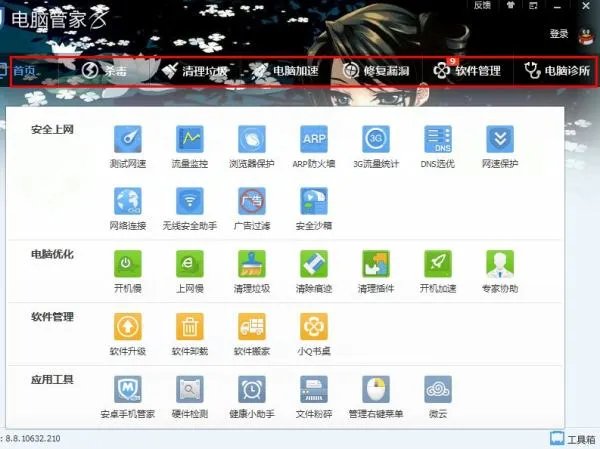Click the 广告过滤 ad filter icon
The height and width of the screenshot is (449, 600).
coord(251,201)
